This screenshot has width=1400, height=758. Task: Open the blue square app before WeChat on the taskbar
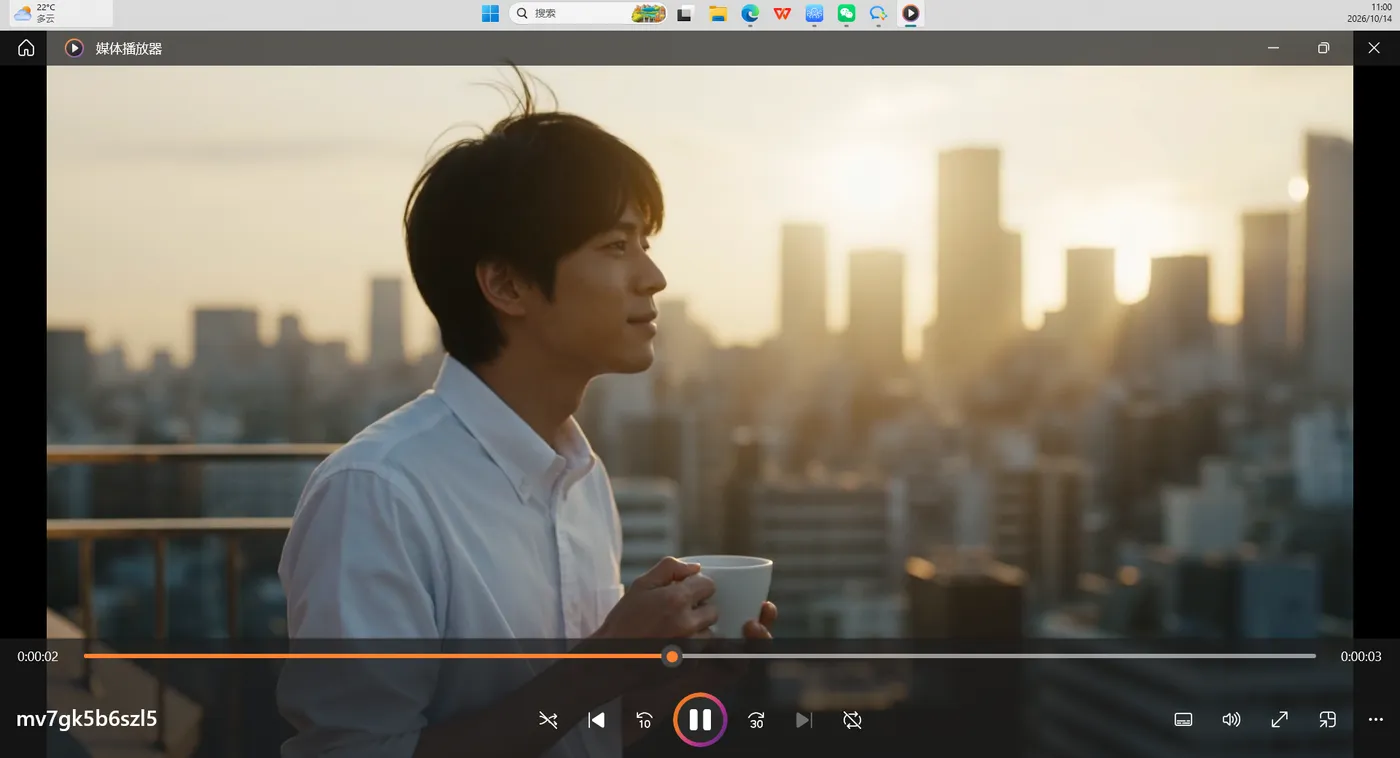pos(814,14)
